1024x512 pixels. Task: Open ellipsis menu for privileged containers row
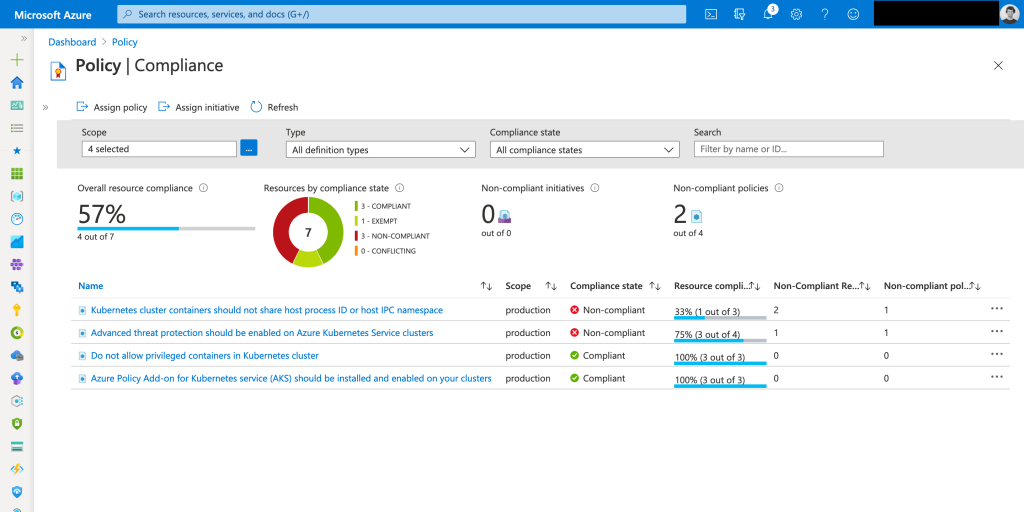pos(997,355)
